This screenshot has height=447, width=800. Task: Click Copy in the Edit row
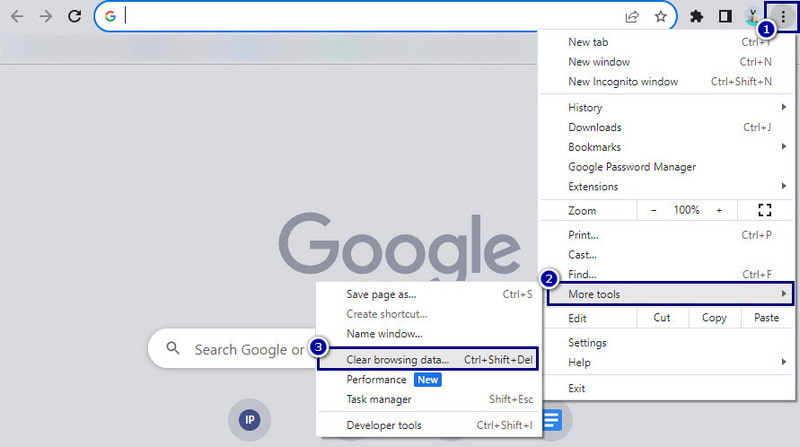714,318
